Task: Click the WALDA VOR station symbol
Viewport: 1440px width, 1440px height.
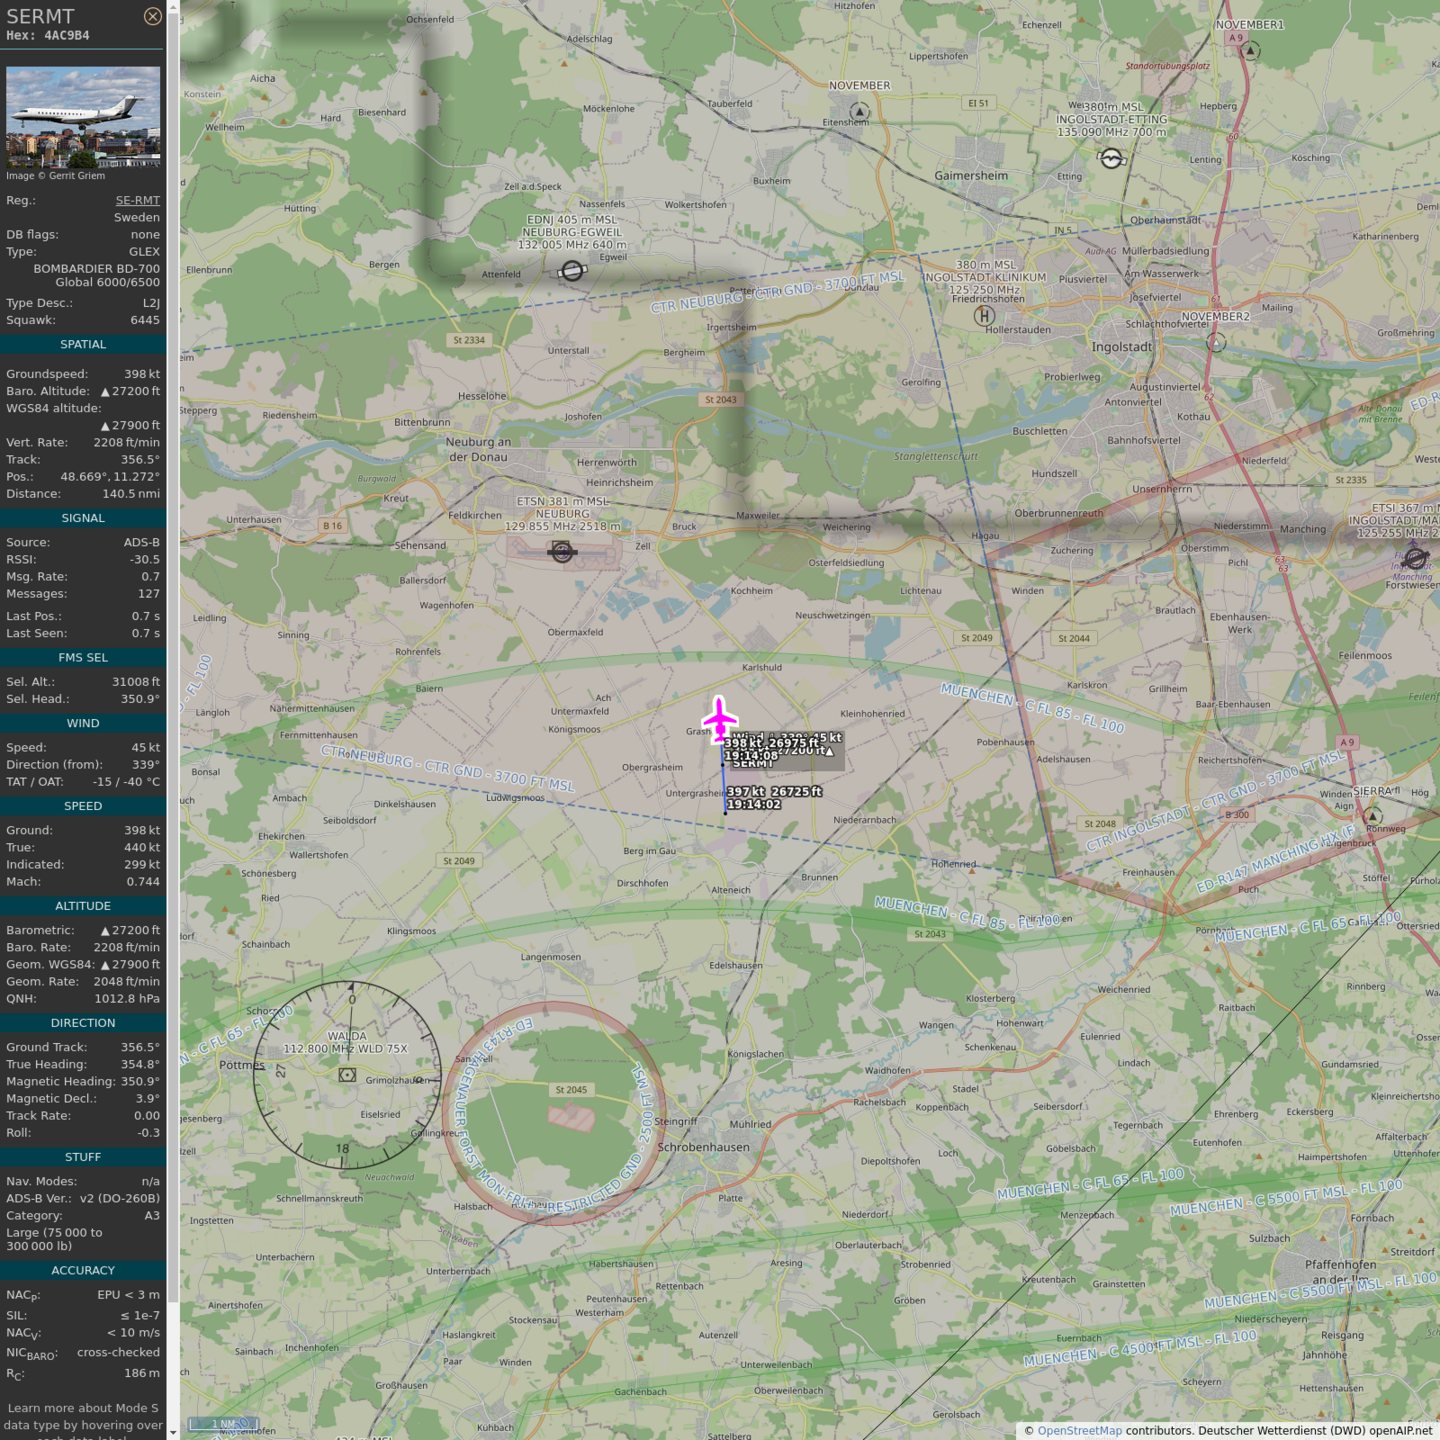Action: [347, 1075]
